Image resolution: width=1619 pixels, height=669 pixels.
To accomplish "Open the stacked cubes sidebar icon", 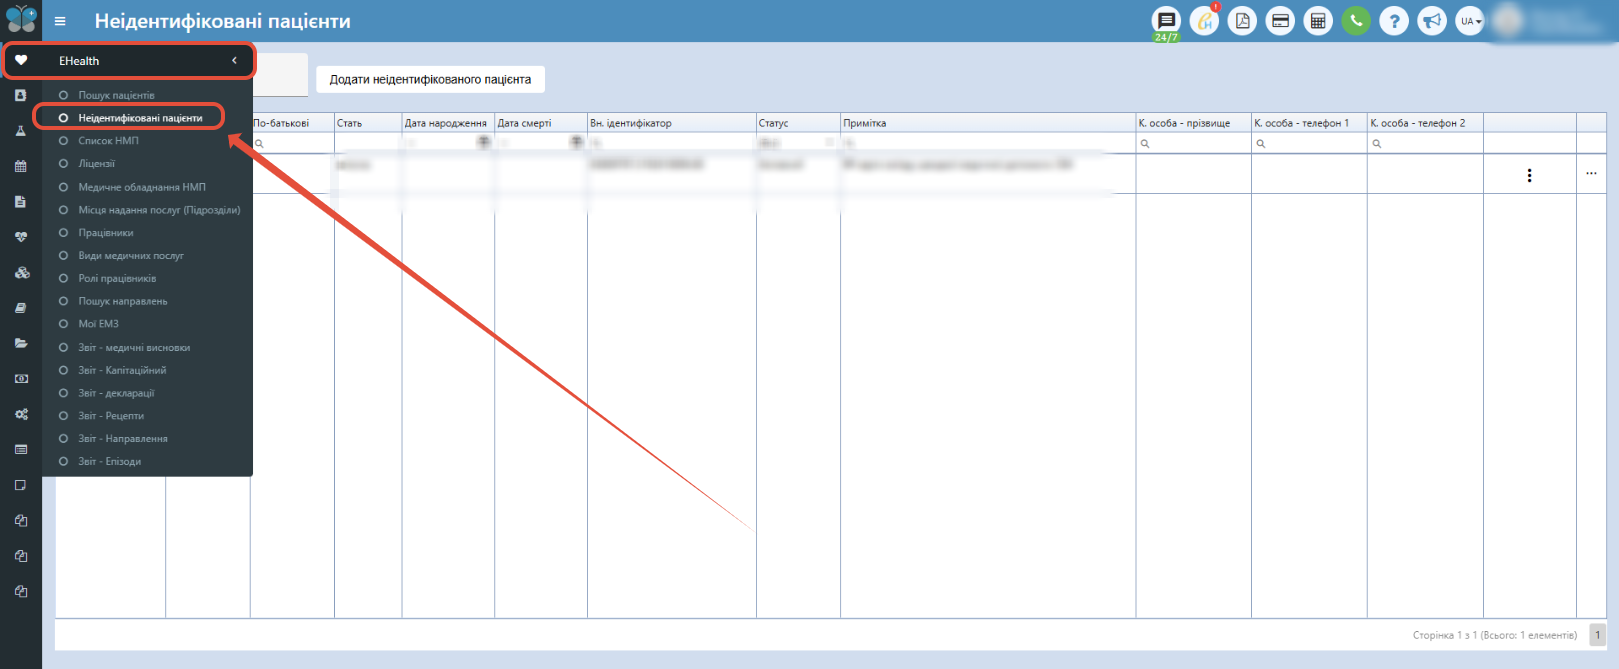I will click(x=21, y=272).
